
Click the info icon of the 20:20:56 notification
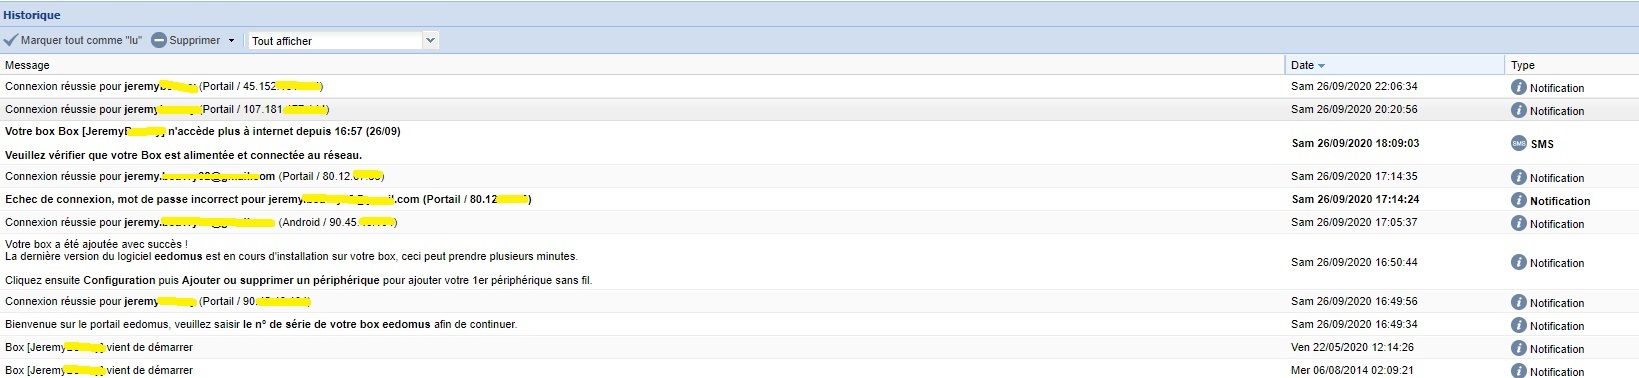coord(1519,110)
